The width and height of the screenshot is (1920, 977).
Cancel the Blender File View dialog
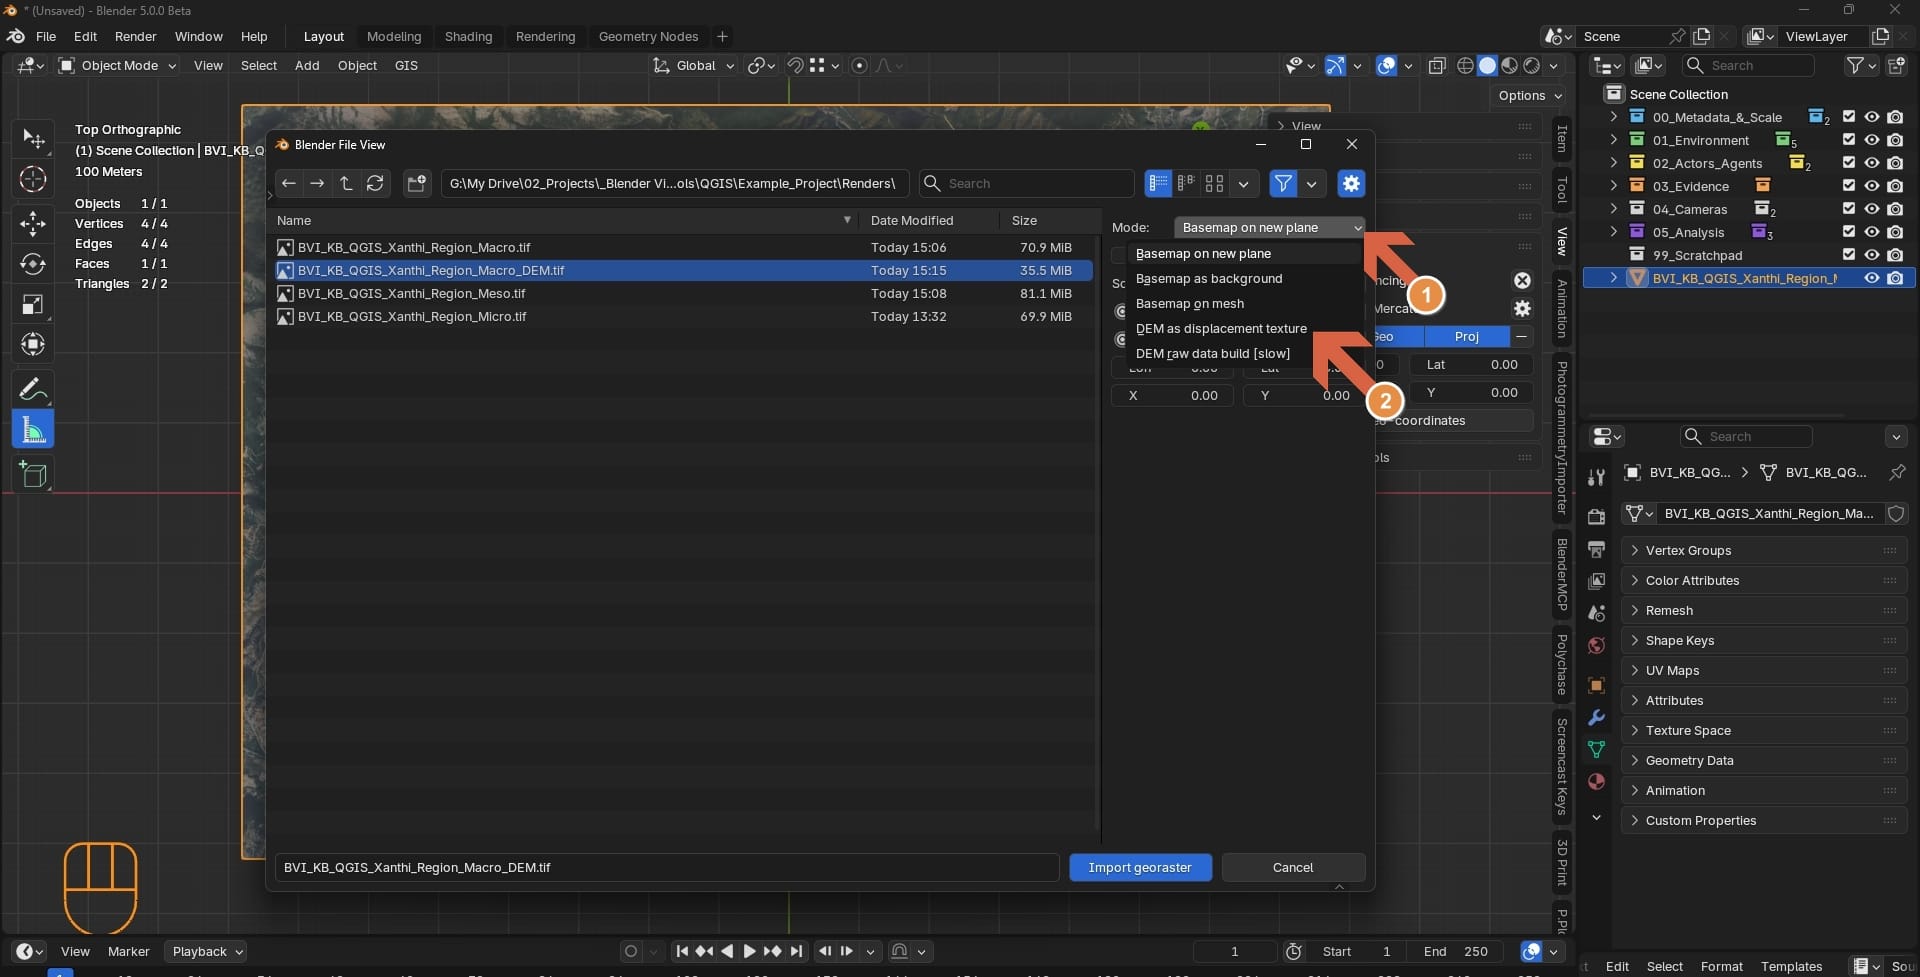(x=1293, y=867)
